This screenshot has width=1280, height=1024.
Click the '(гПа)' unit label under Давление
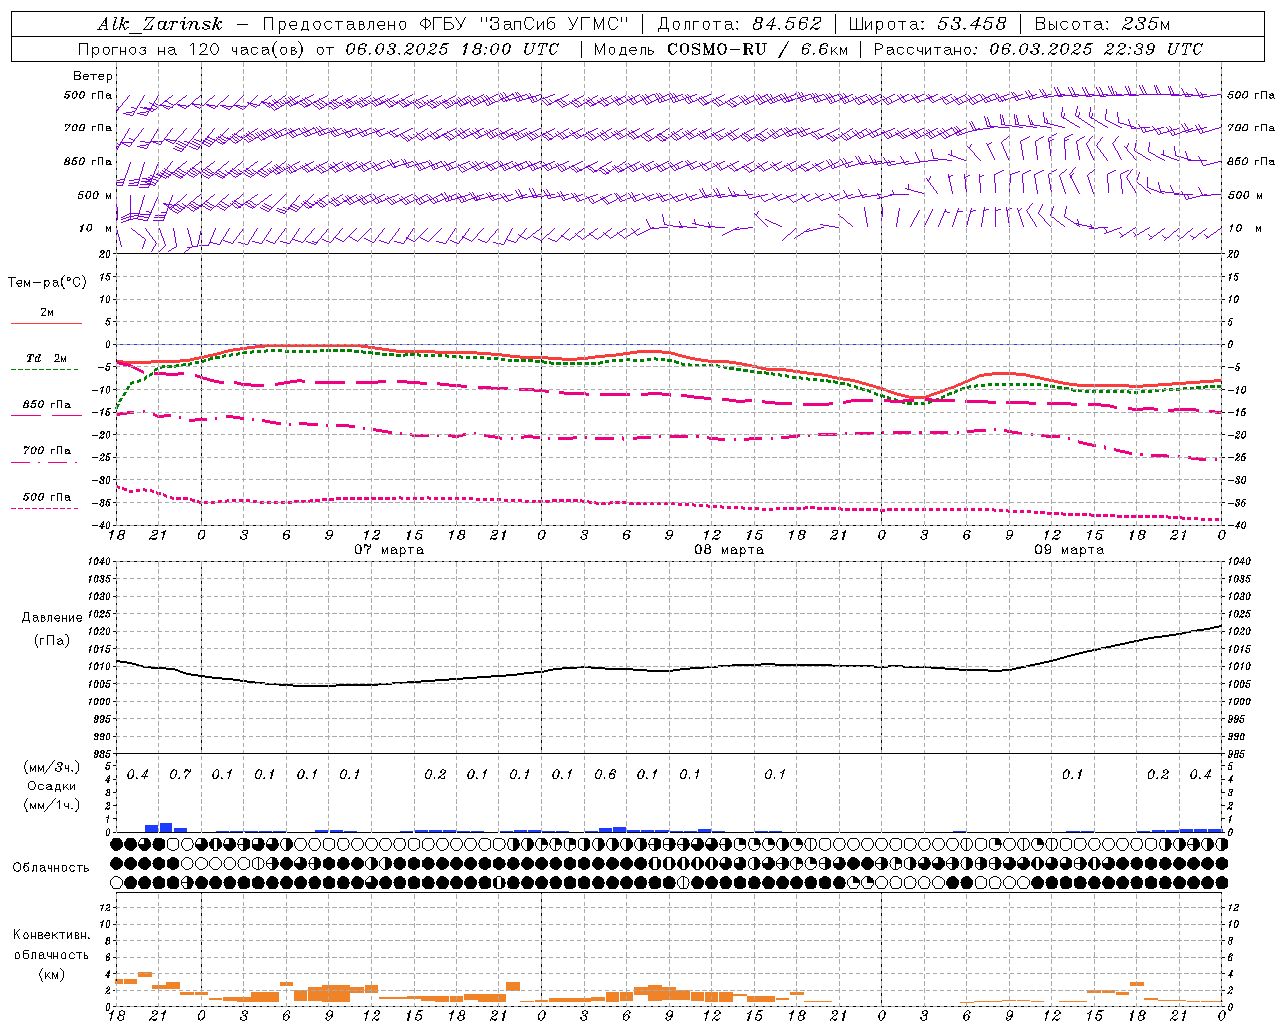(x=52, y=641)
